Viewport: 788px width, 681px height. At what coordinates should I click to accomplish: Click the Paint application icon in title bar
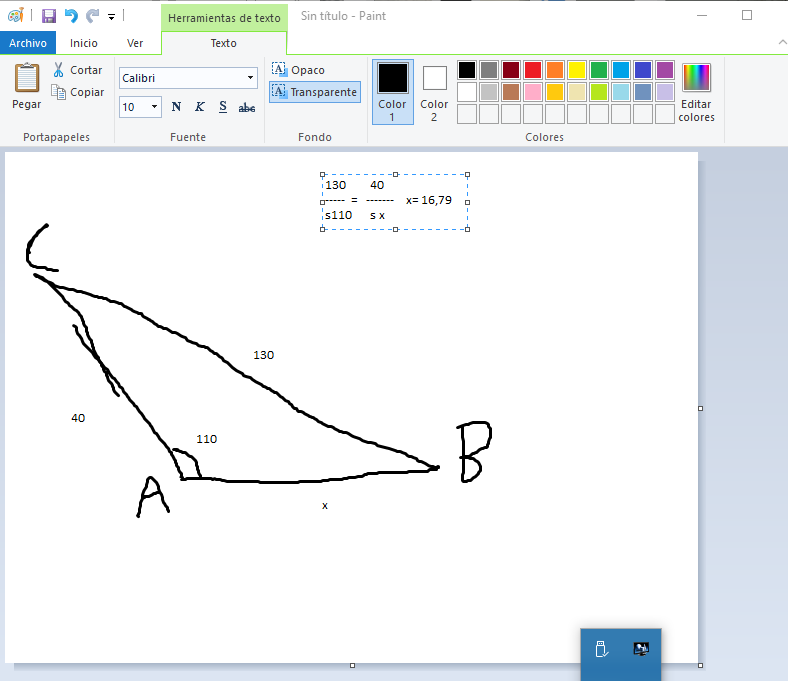tap(16, 16)
